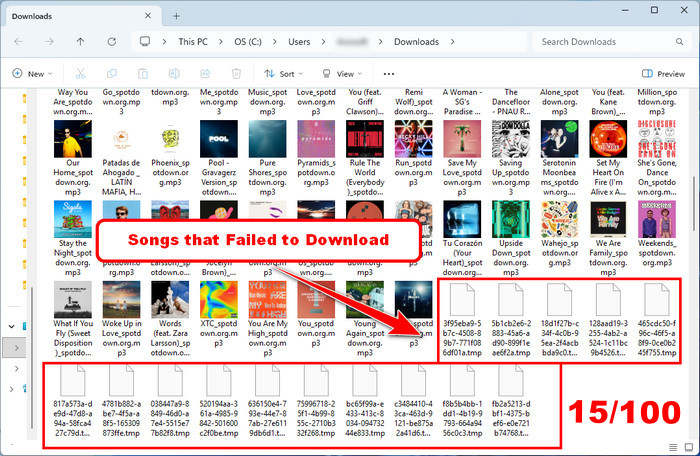Image resolution: width=700 pixels, height=456 pixels.
Task: Add a new tab with plus button
Action: [x=176, y=16]
